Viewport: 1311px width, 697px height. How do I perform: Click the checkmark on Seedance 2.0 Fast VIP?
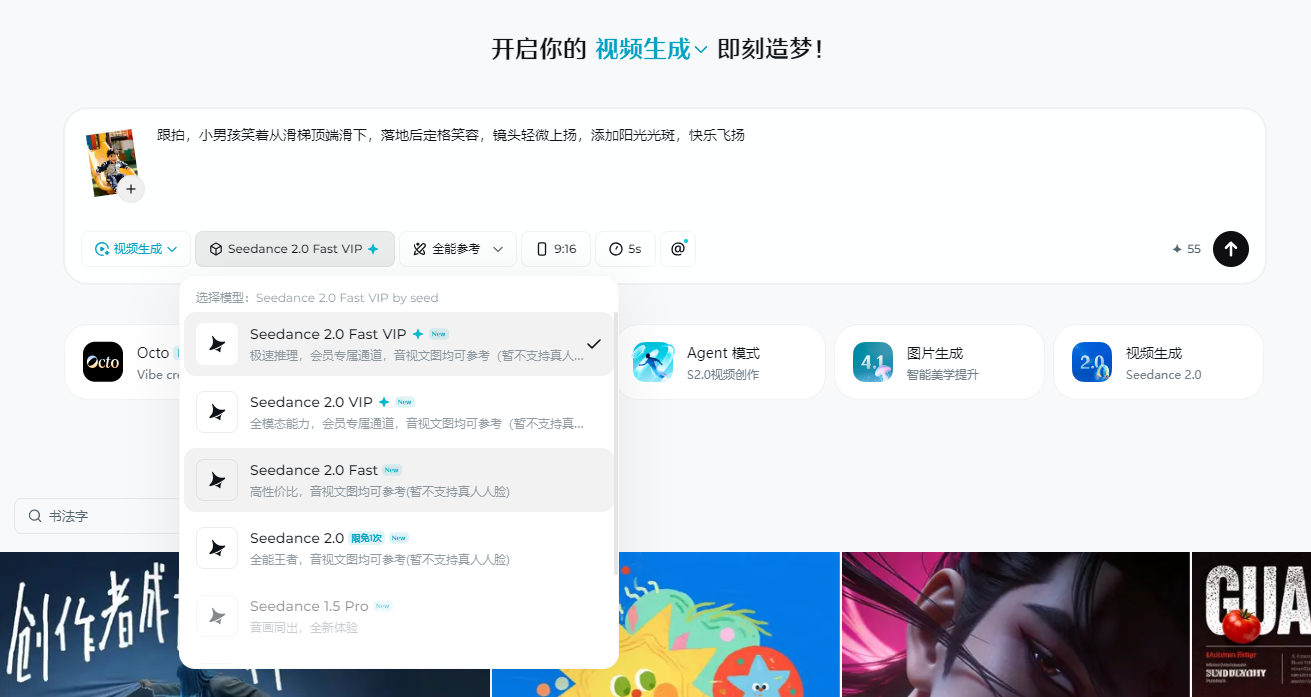(x=594, y=344)
